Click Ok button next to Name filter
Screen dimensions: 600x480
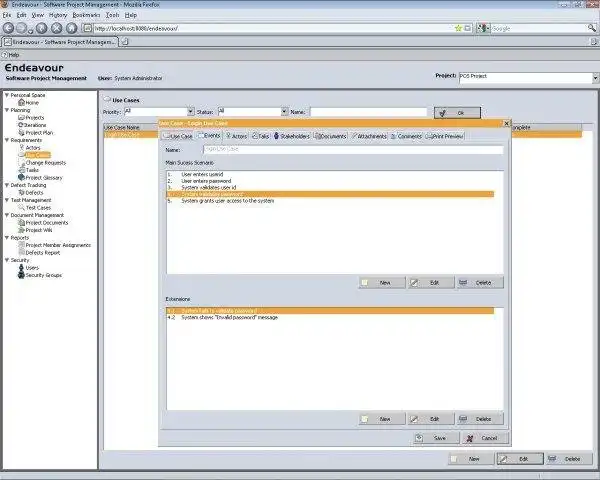click(x=457, y=113)
